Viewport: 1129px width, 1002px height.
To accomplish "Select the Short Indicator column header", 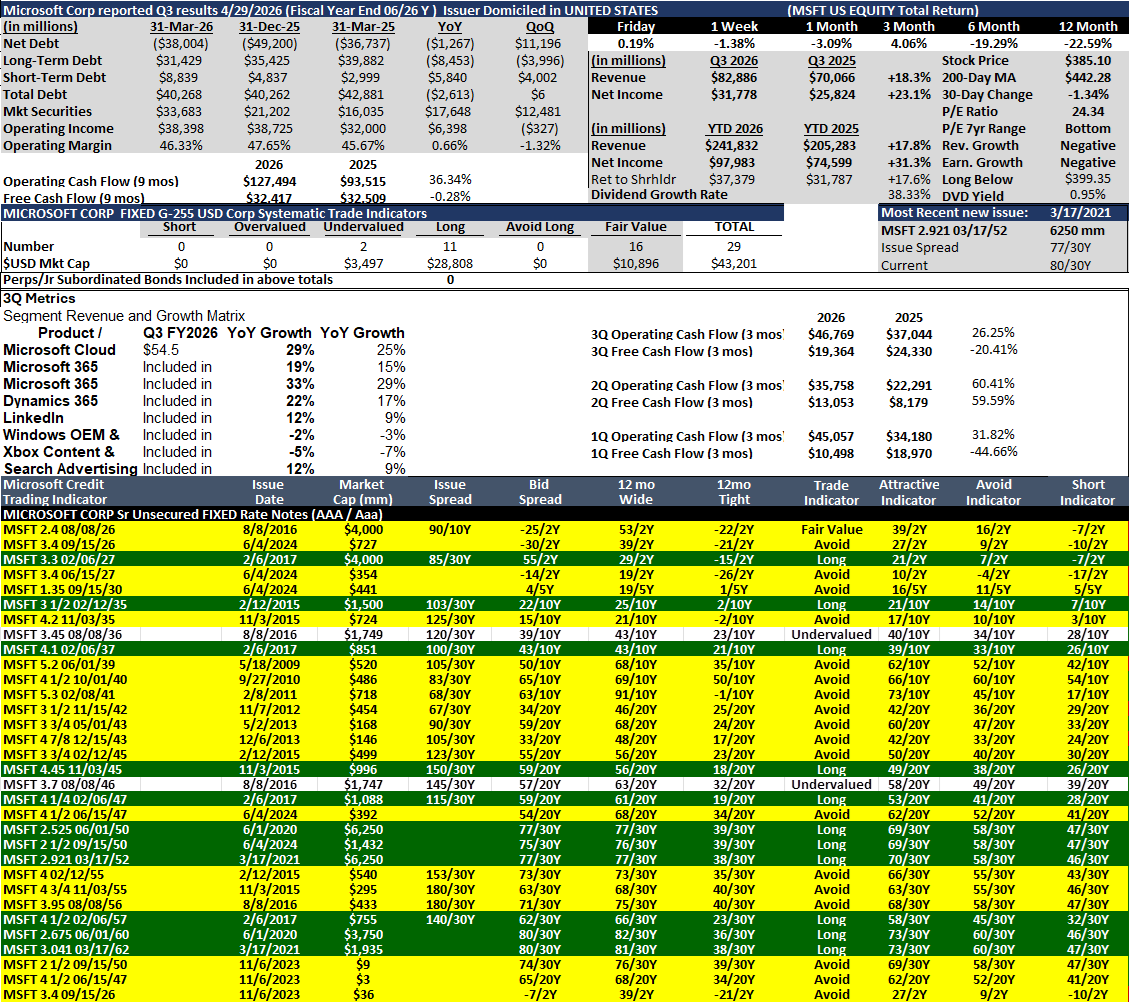I will click(x=1087, y=492).
